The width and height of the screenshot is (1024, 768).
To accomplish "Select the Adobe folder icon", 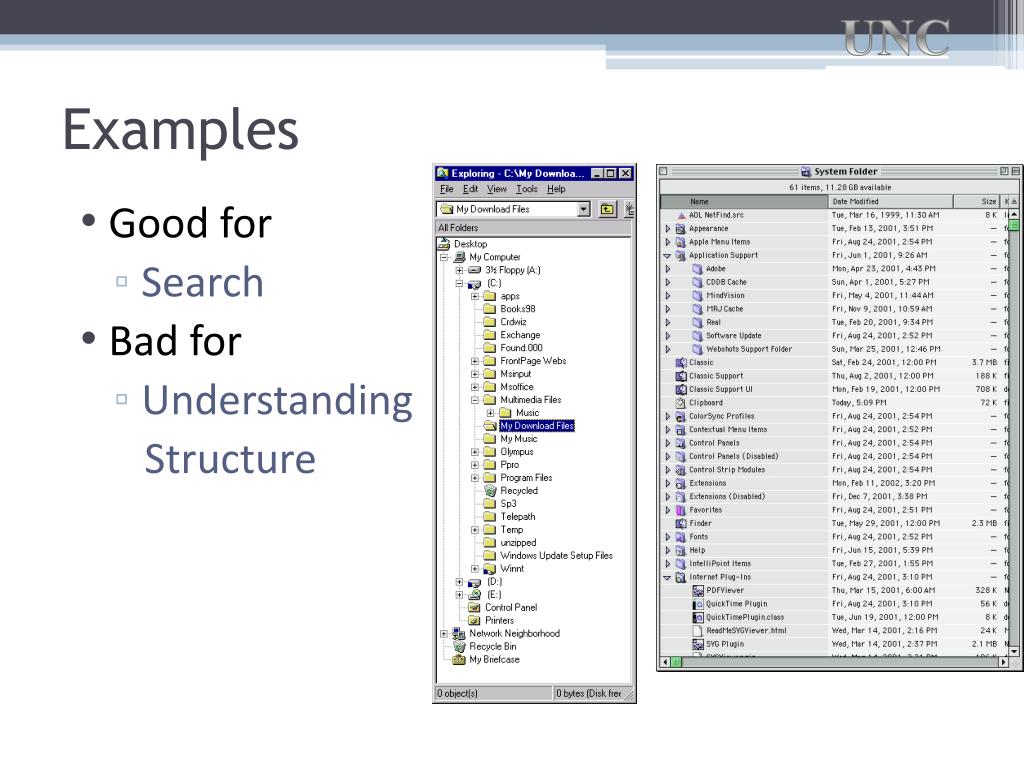I will [697, 268].
